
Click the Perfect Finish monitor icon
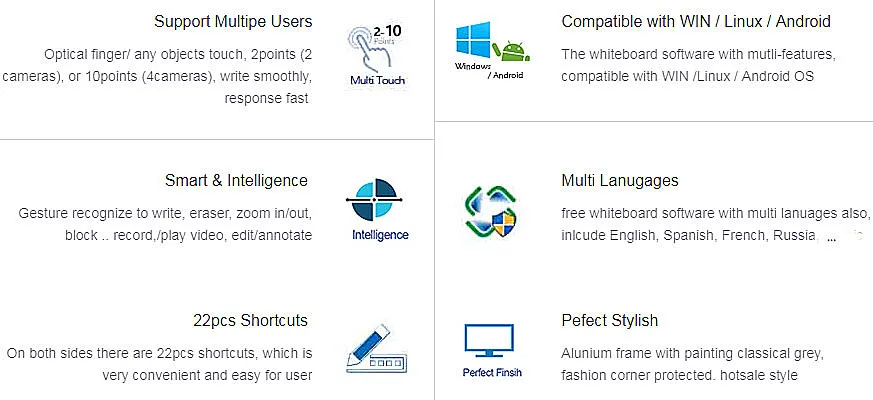490,341
